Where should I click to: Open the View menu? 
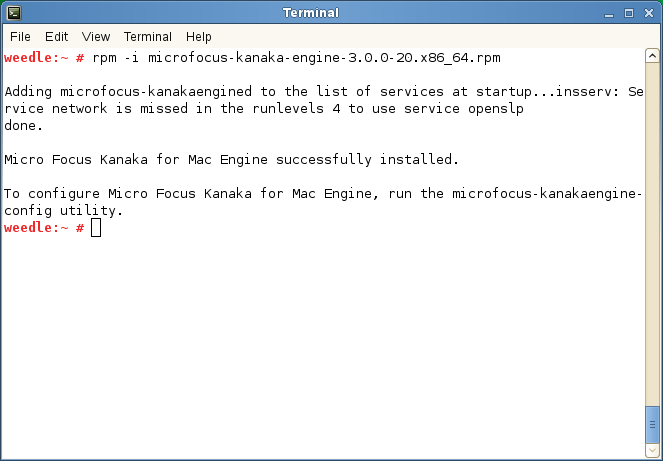pos(96,37)
